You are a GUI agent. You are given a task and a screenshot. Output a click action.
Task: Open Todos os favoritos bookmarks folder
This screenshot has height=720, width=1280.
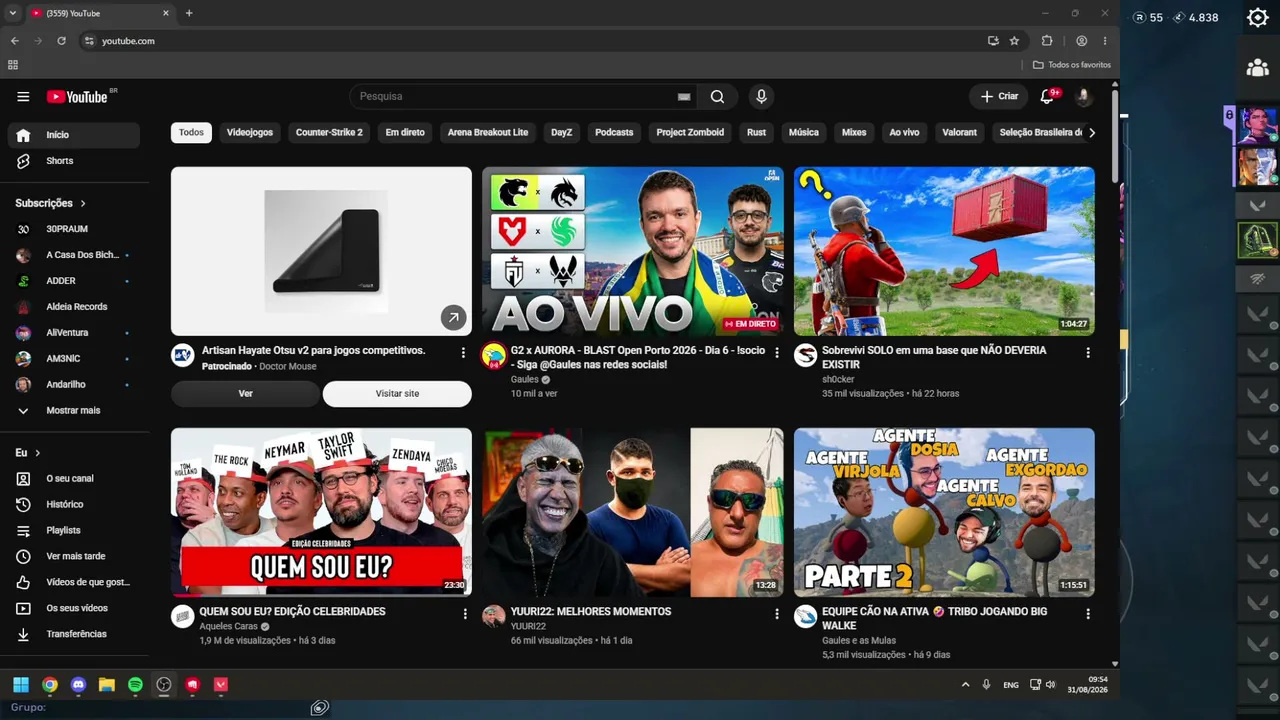coord(1072,65)
